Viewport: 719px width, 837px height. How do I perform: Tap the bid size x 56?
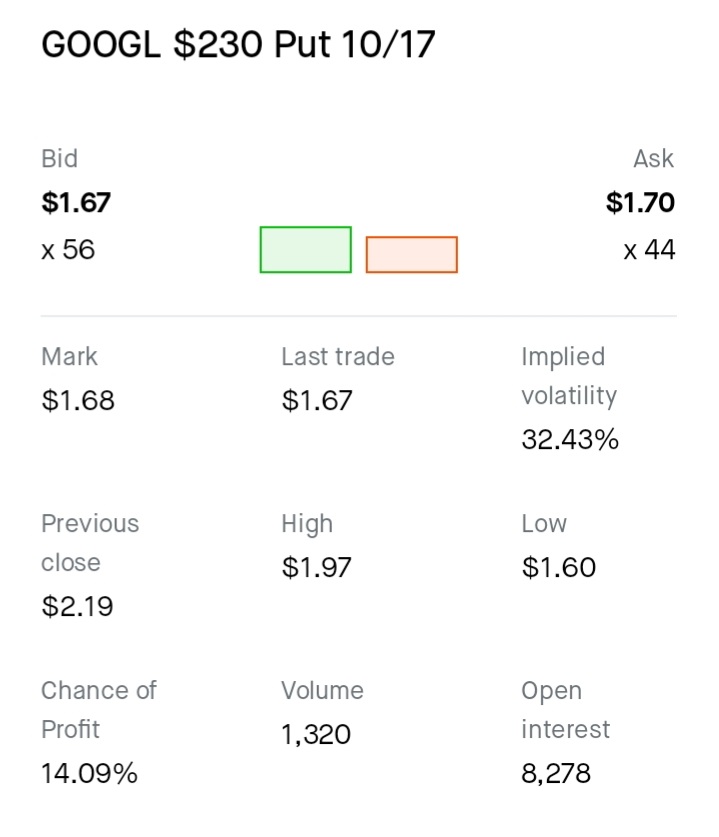coord(68,250)
